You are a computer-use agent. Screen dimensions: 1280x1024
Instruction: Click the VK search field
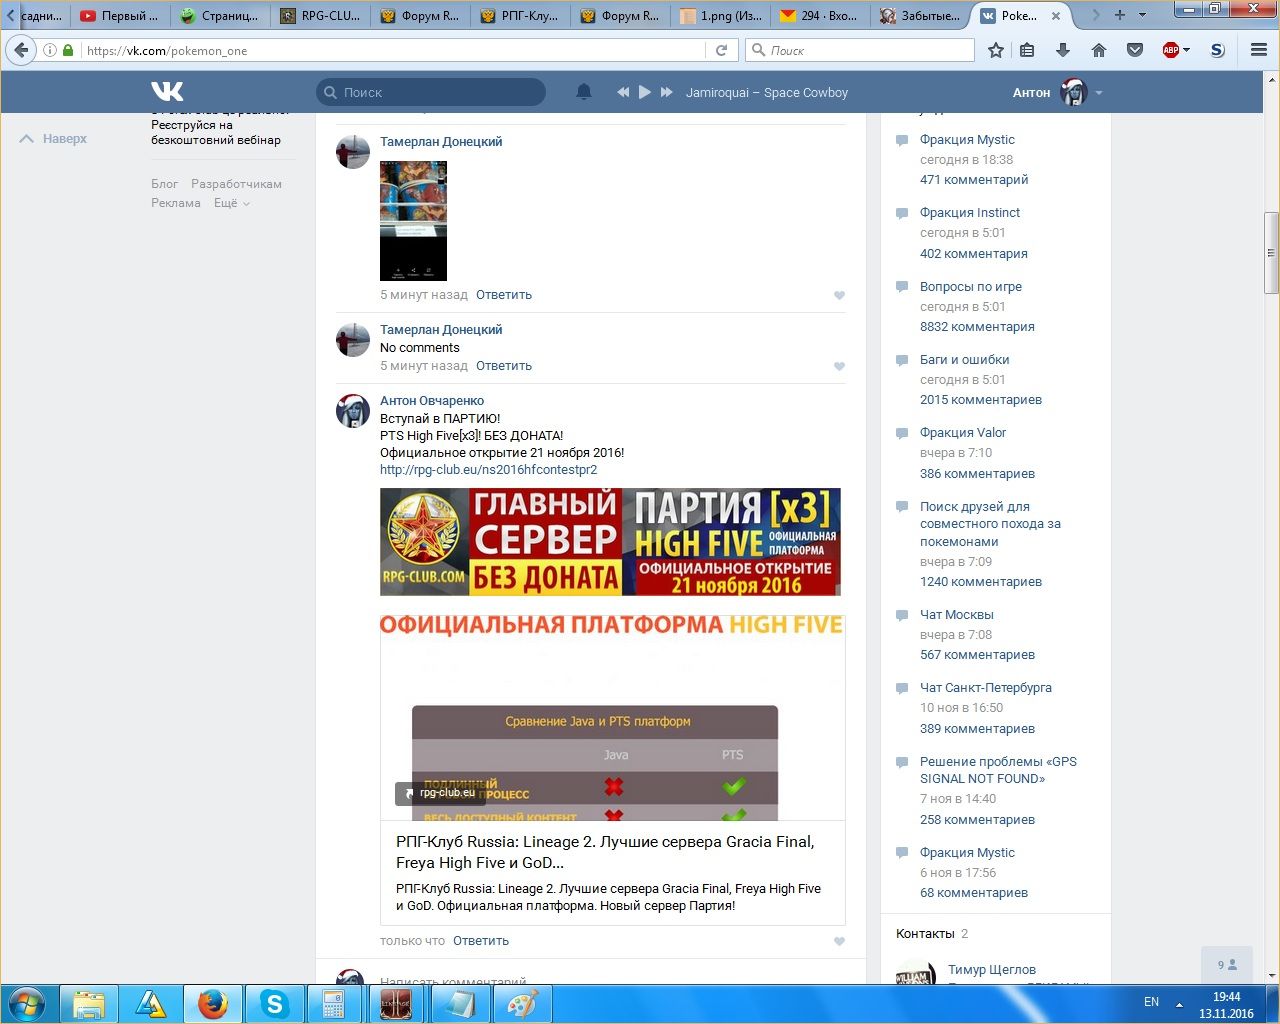[431, 92]
